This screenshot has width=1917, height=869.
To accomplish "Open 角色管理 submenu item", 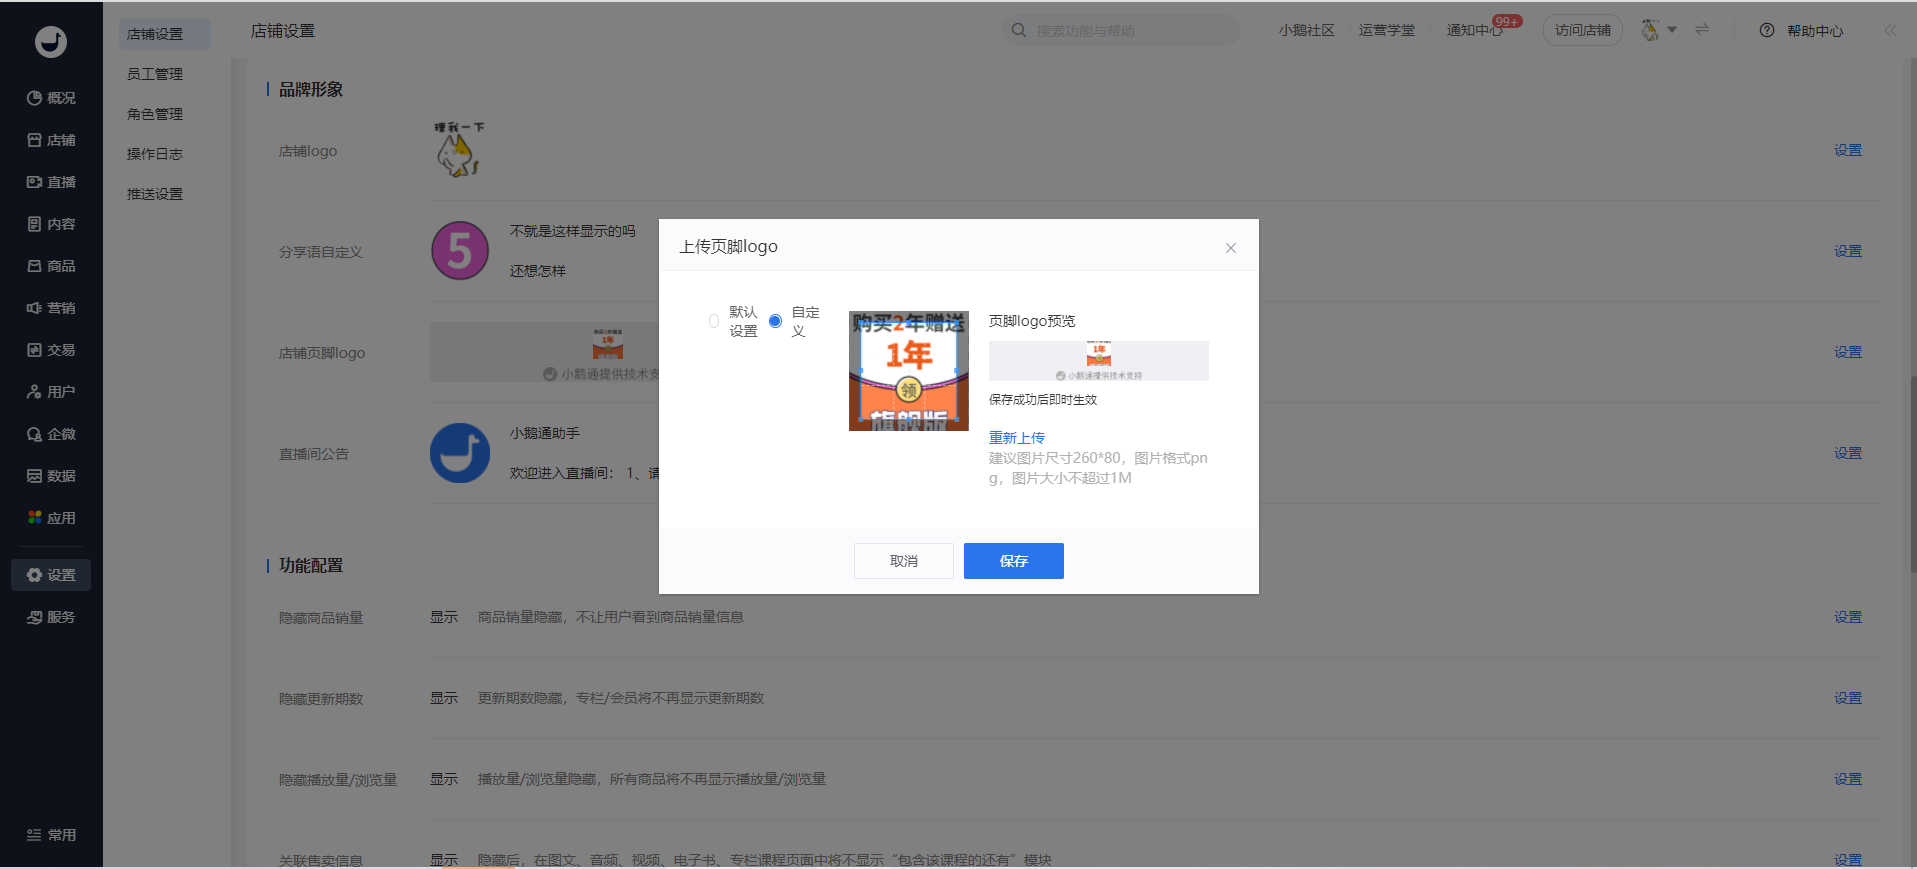I will tap(155, 114).
